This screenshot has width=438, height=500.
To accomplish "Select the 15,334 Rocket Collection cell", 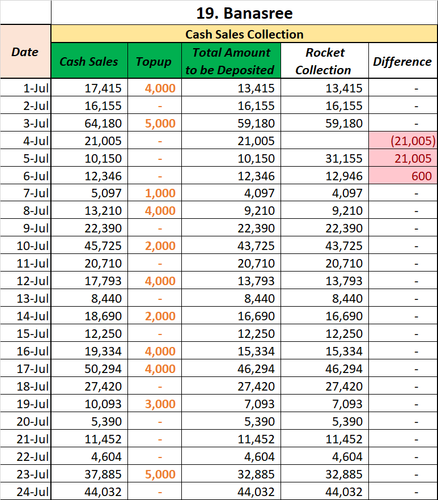I will 324,351.
